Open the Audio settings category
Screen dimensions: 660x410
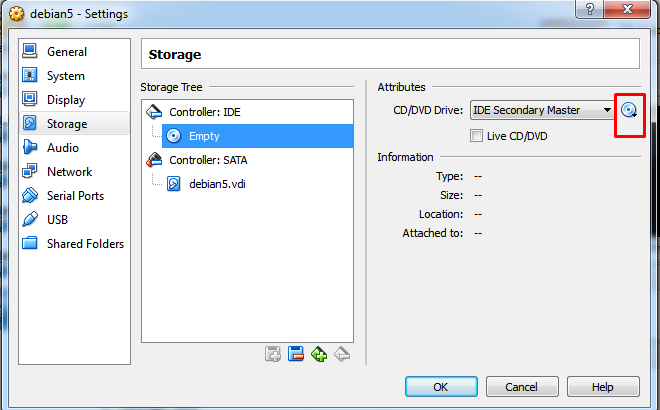tap(62, 148)
